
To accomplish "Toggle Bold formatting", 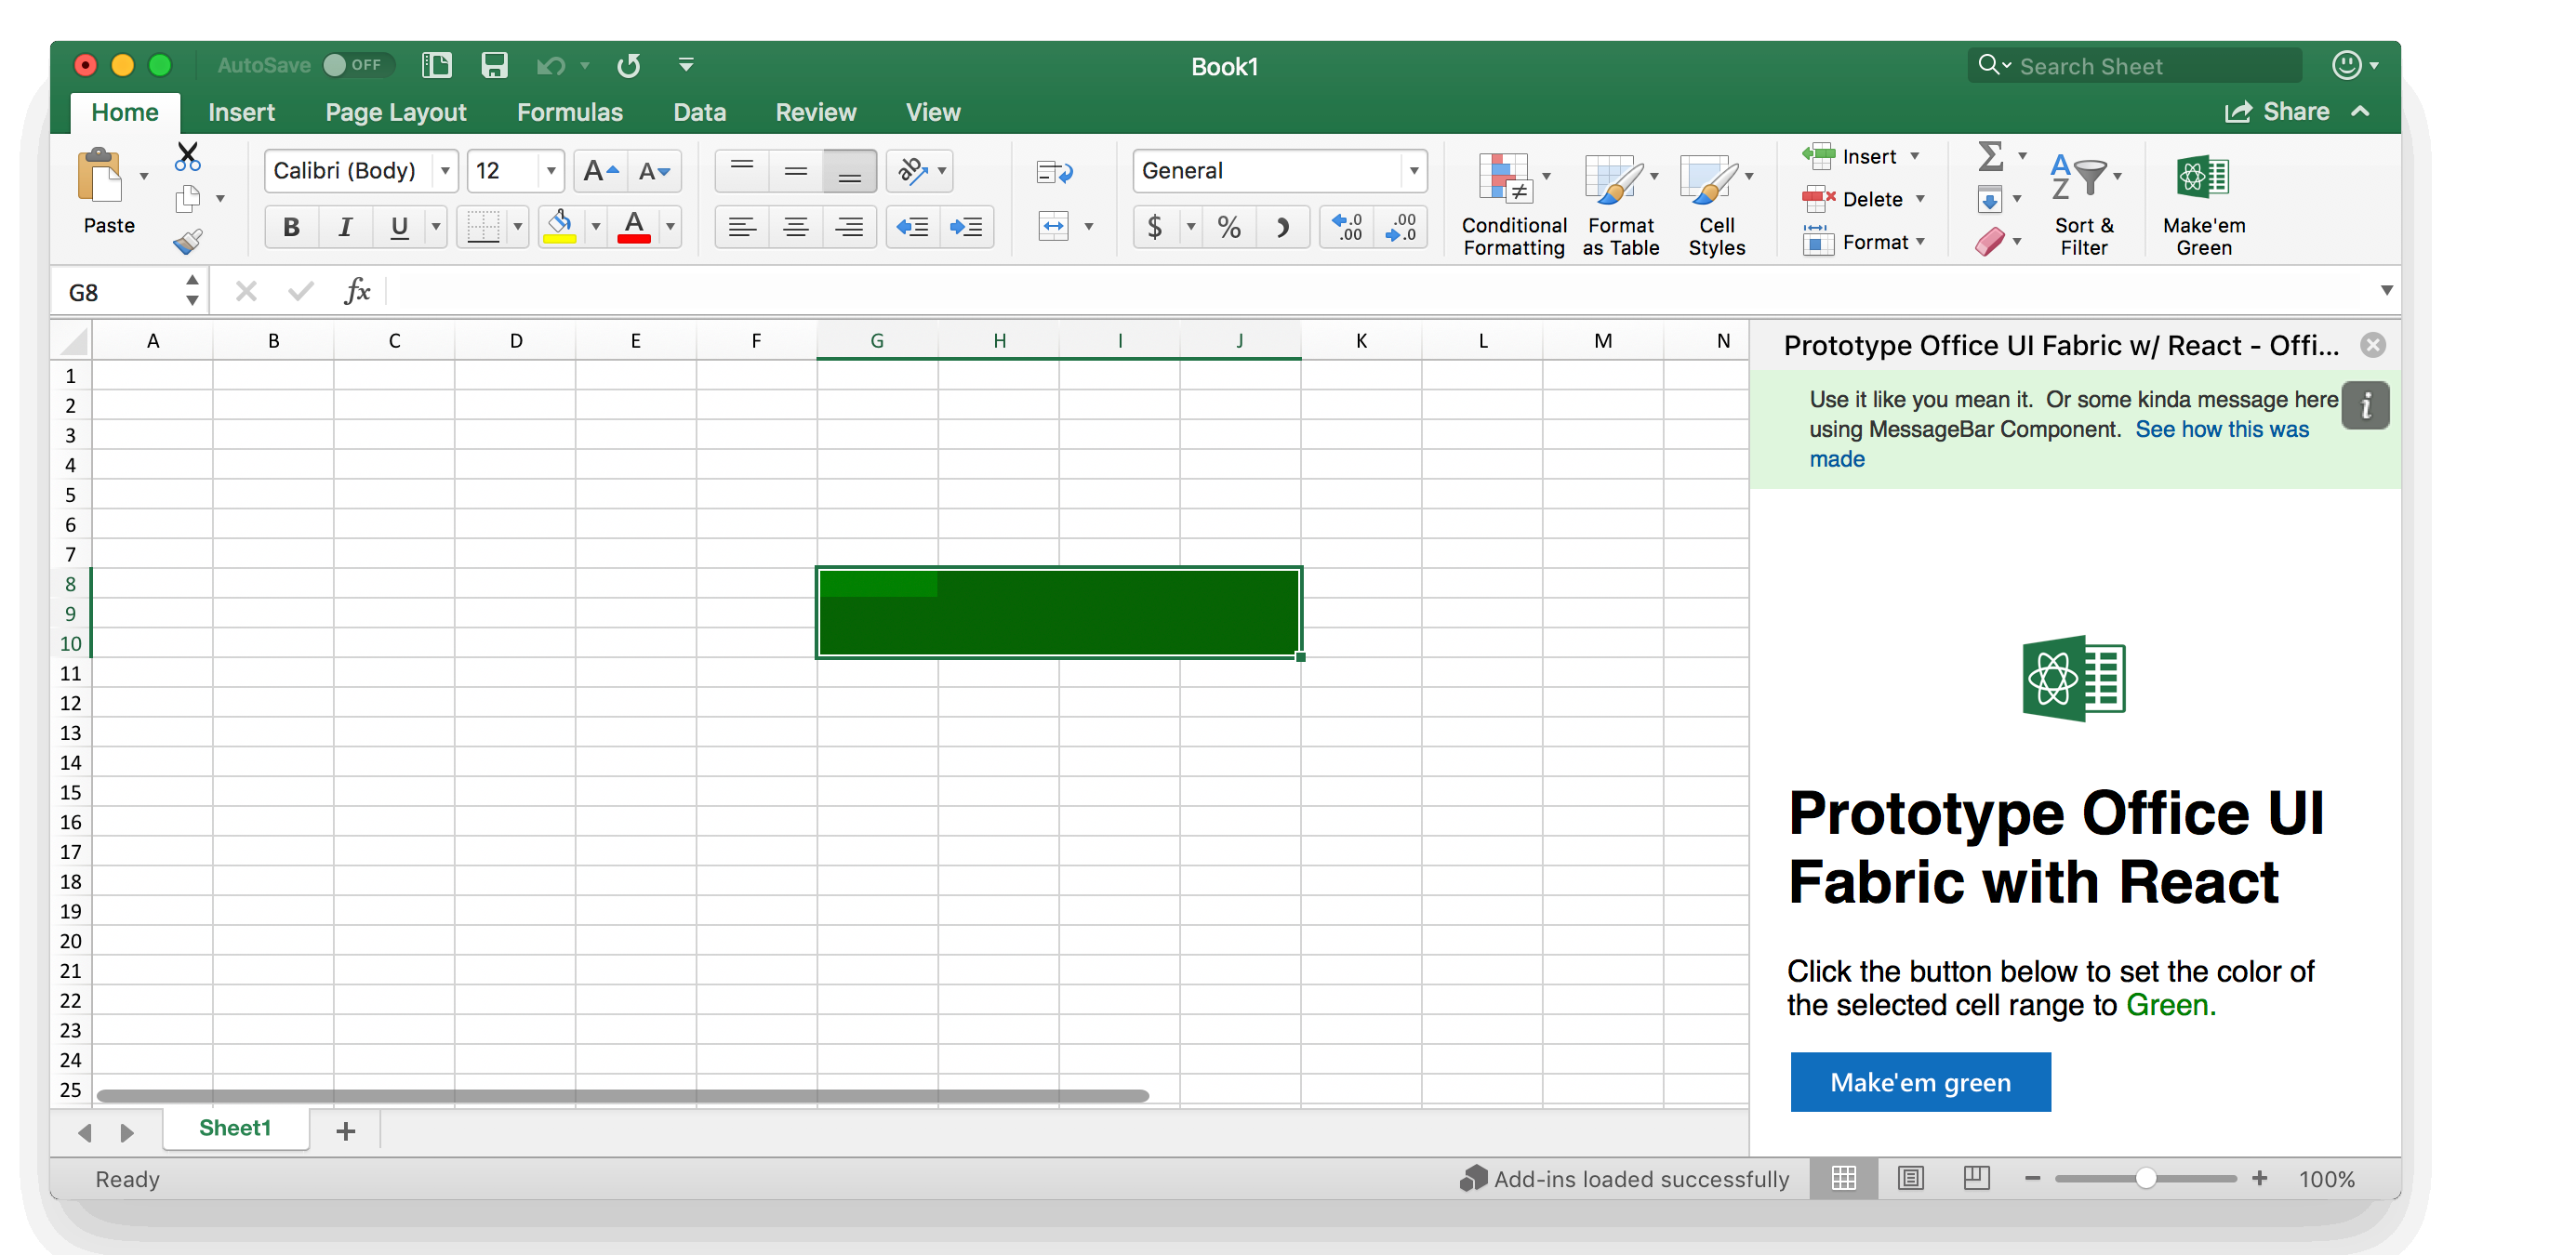I will click(x=291, y=227).
